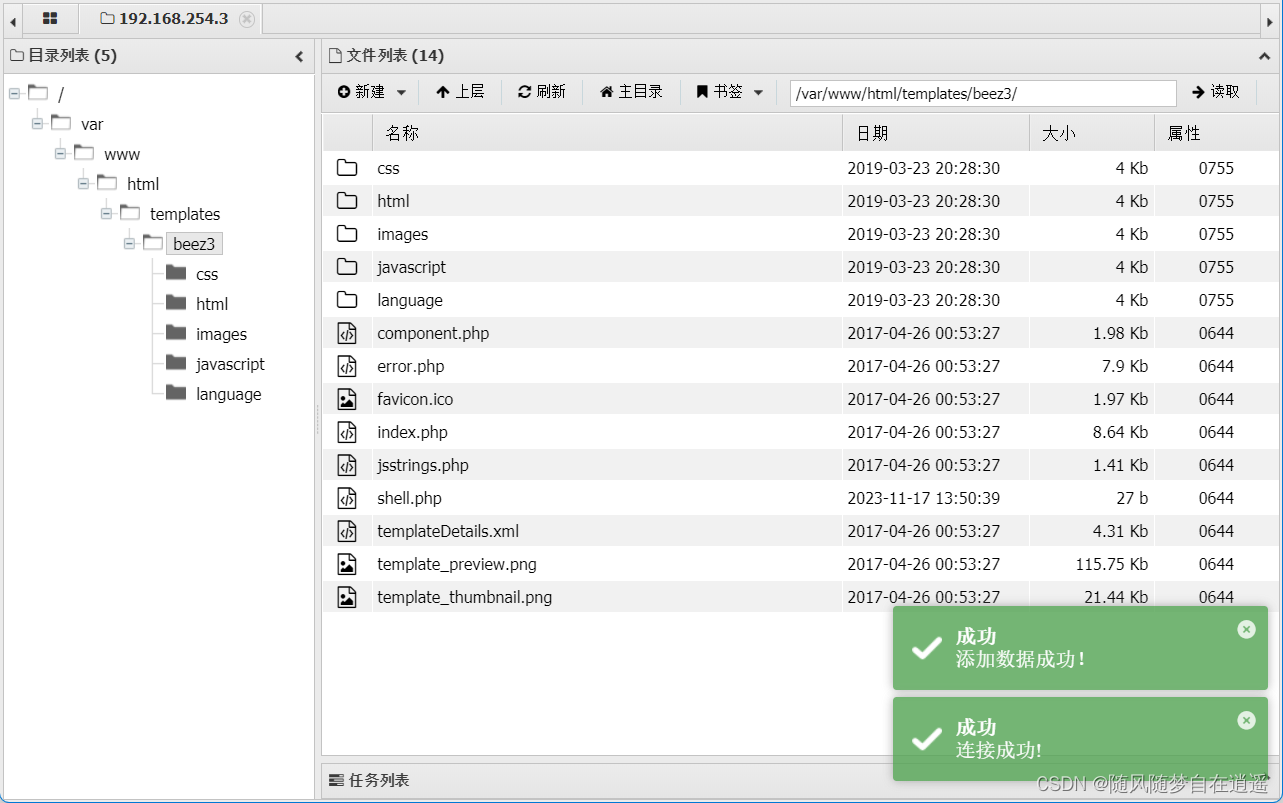Select the templateDetails.xml file name

(448, 531)
